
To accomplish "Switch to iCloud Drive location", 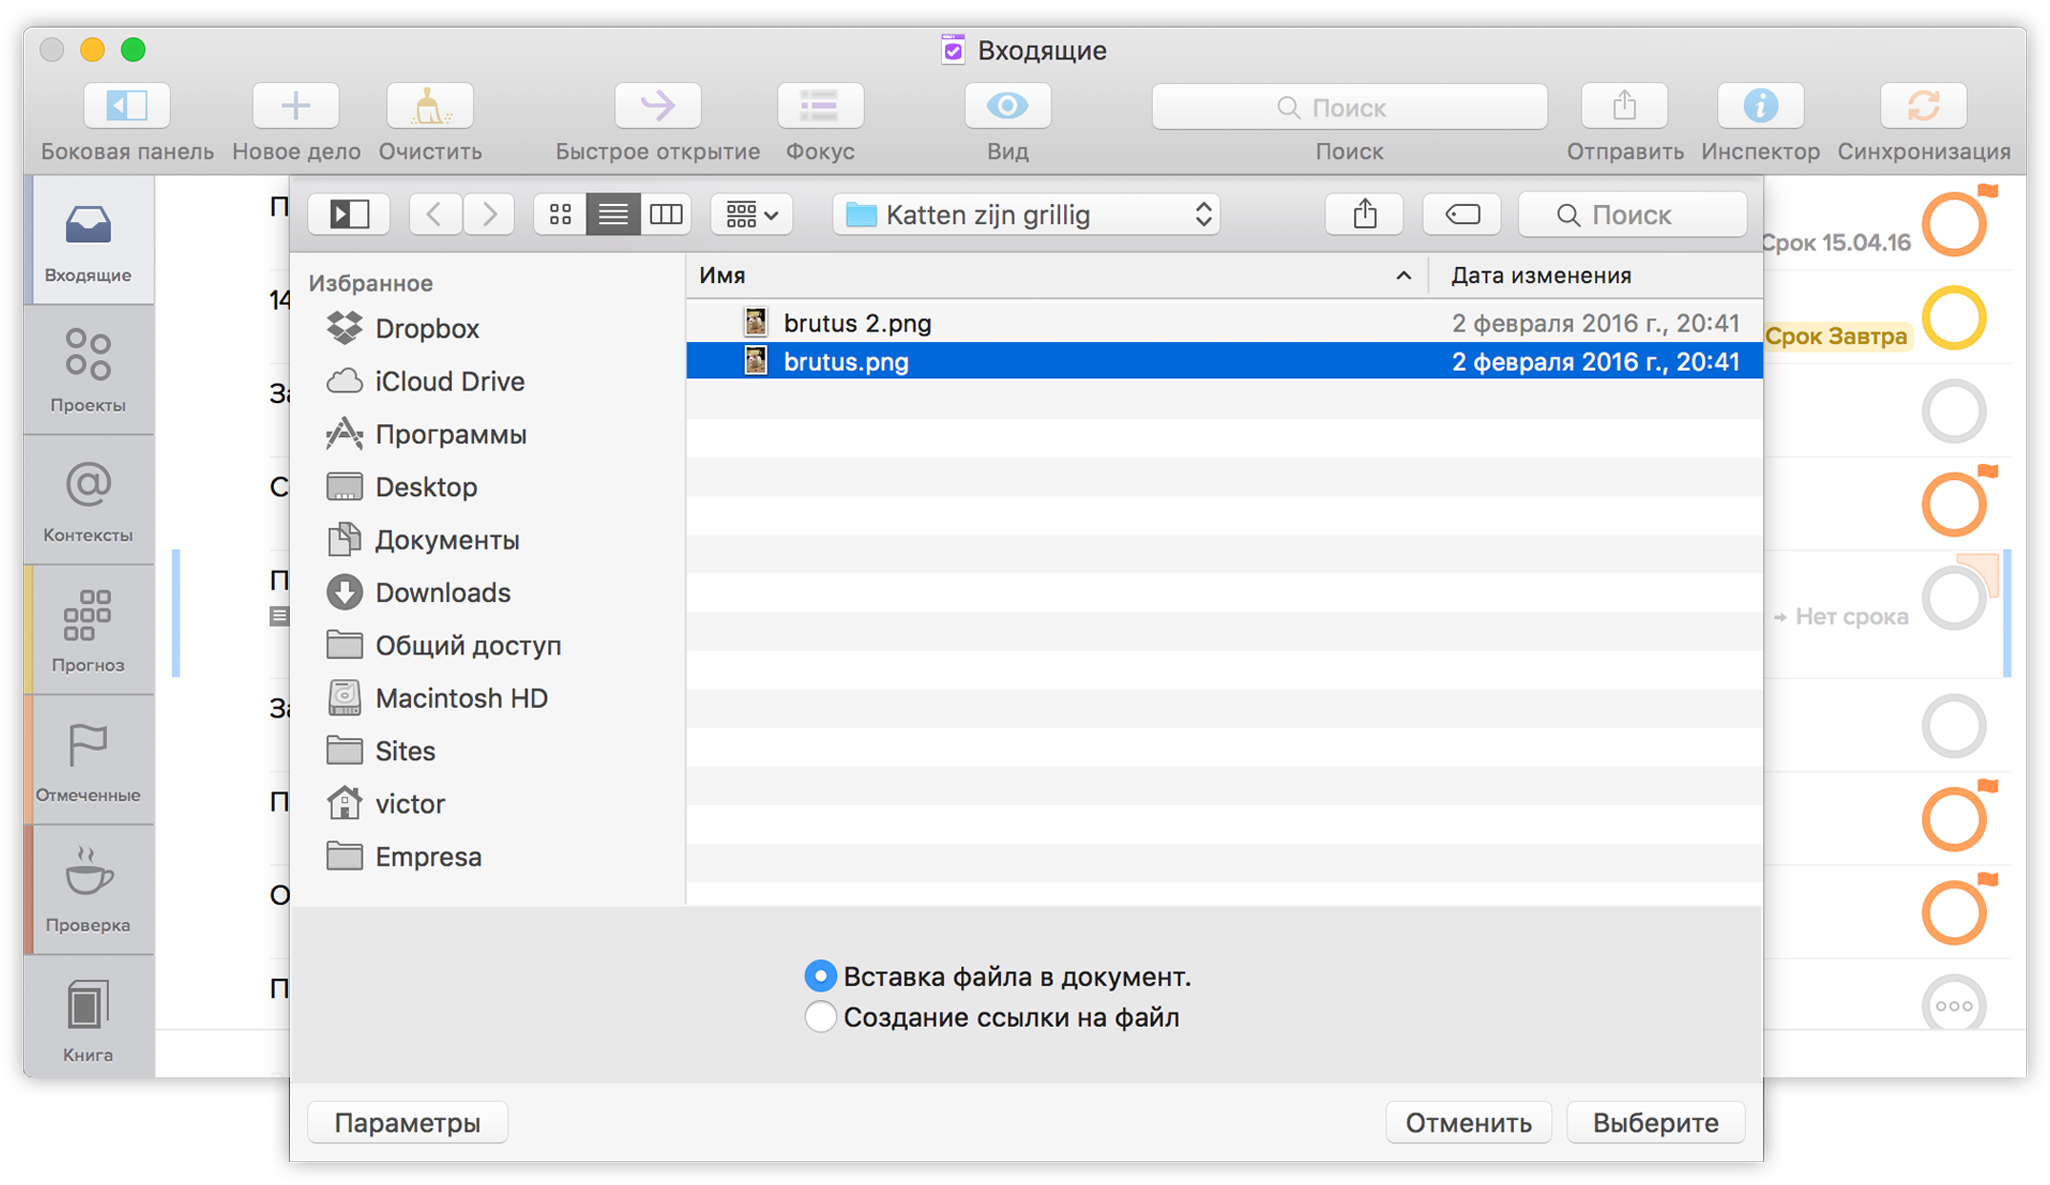I will click(x=448, y=382).
